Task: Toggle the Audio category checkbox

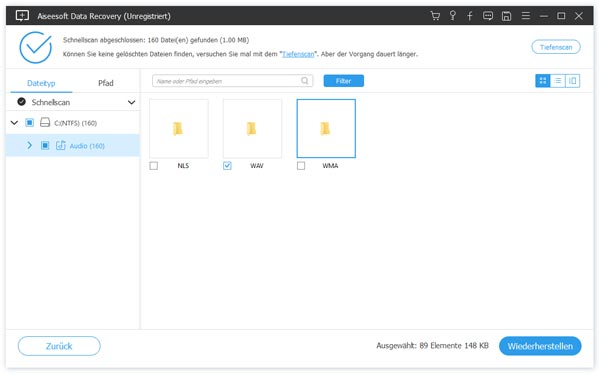Action: [x=45, y=145]
